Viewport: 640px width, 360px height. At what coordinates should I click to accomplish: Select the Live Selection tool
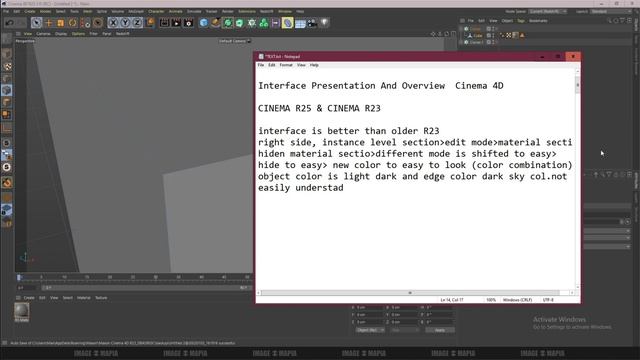coord(36,23)
